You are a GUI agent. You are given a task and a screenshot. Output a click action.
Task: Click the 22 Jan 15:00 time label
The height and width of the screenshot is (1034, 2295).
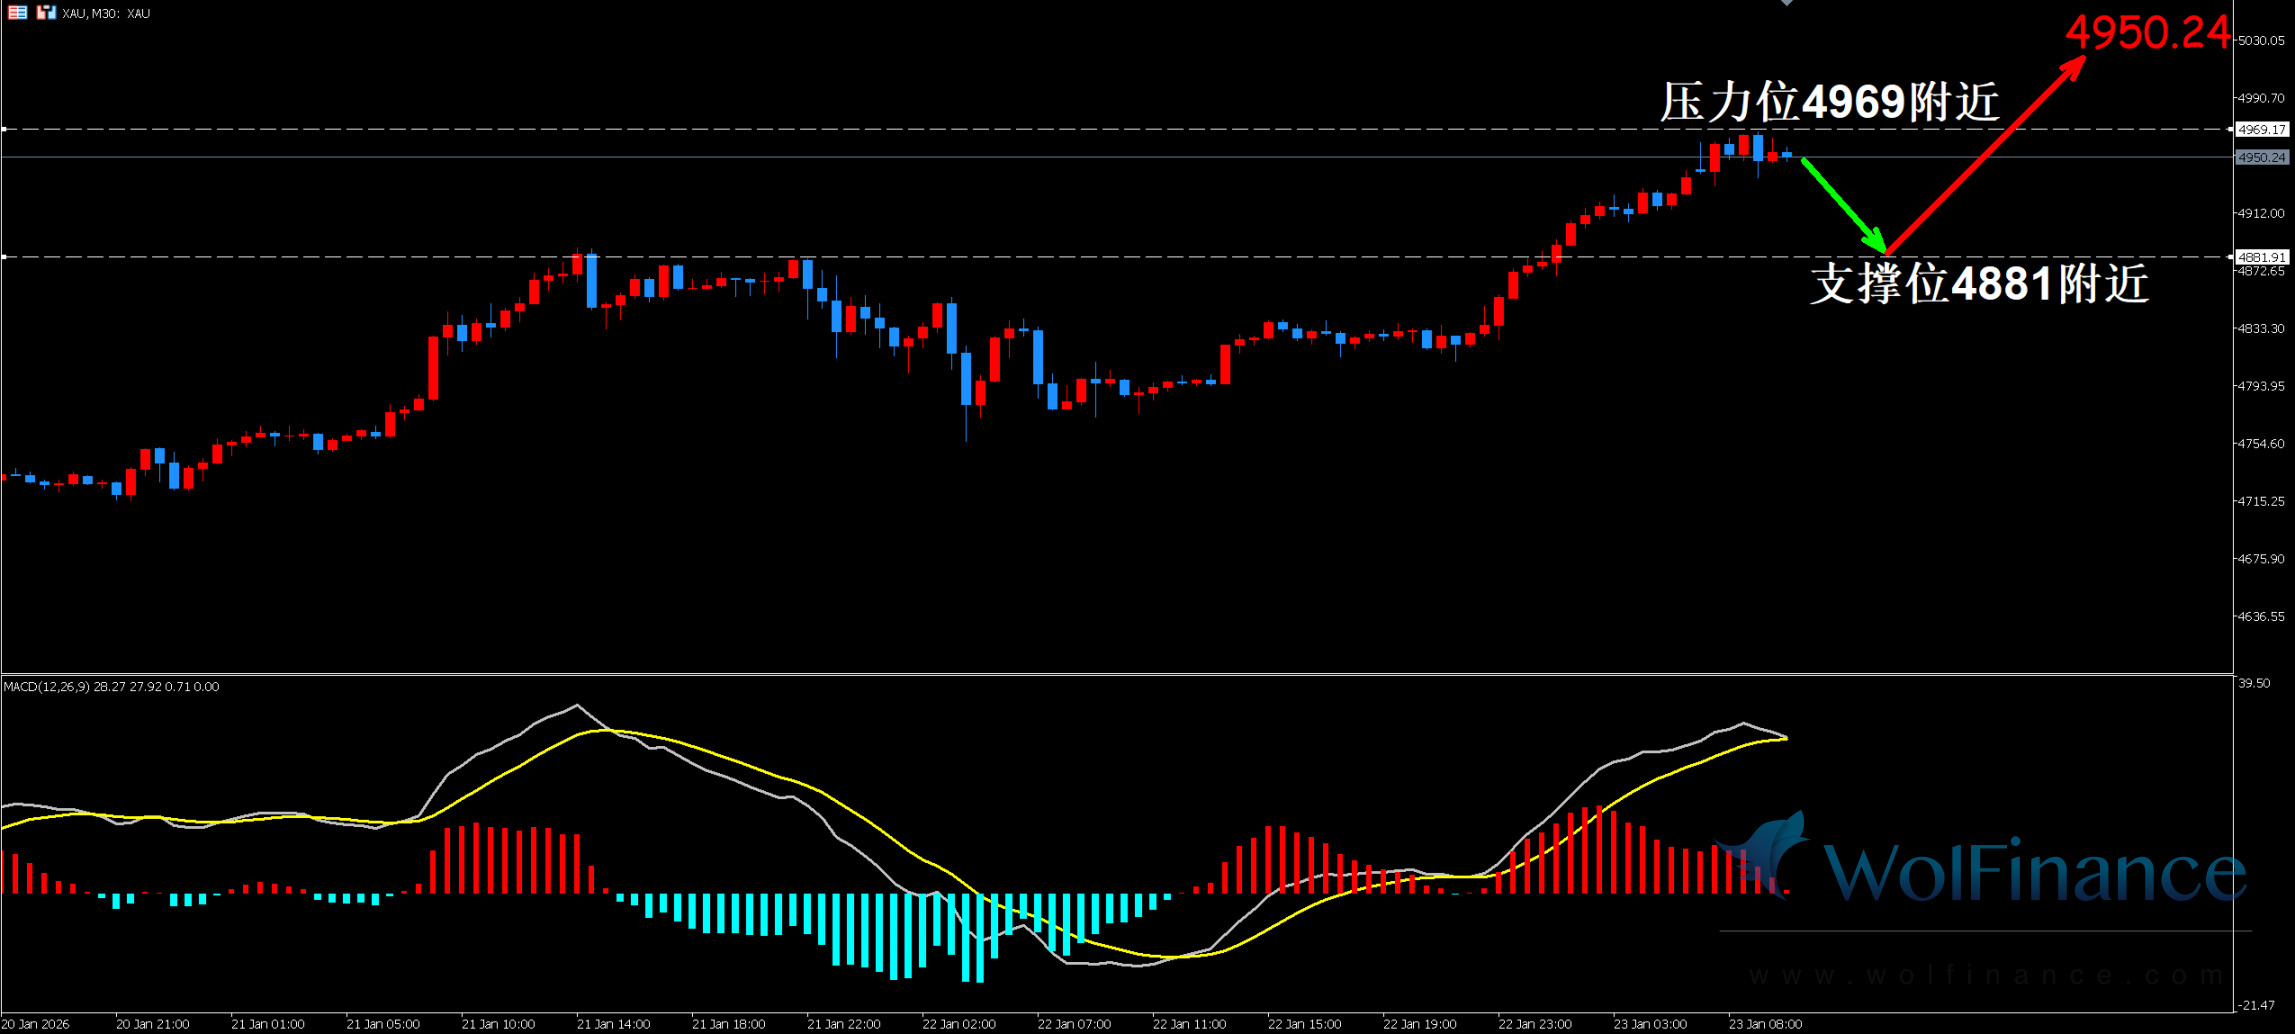pos(1304,1024)
